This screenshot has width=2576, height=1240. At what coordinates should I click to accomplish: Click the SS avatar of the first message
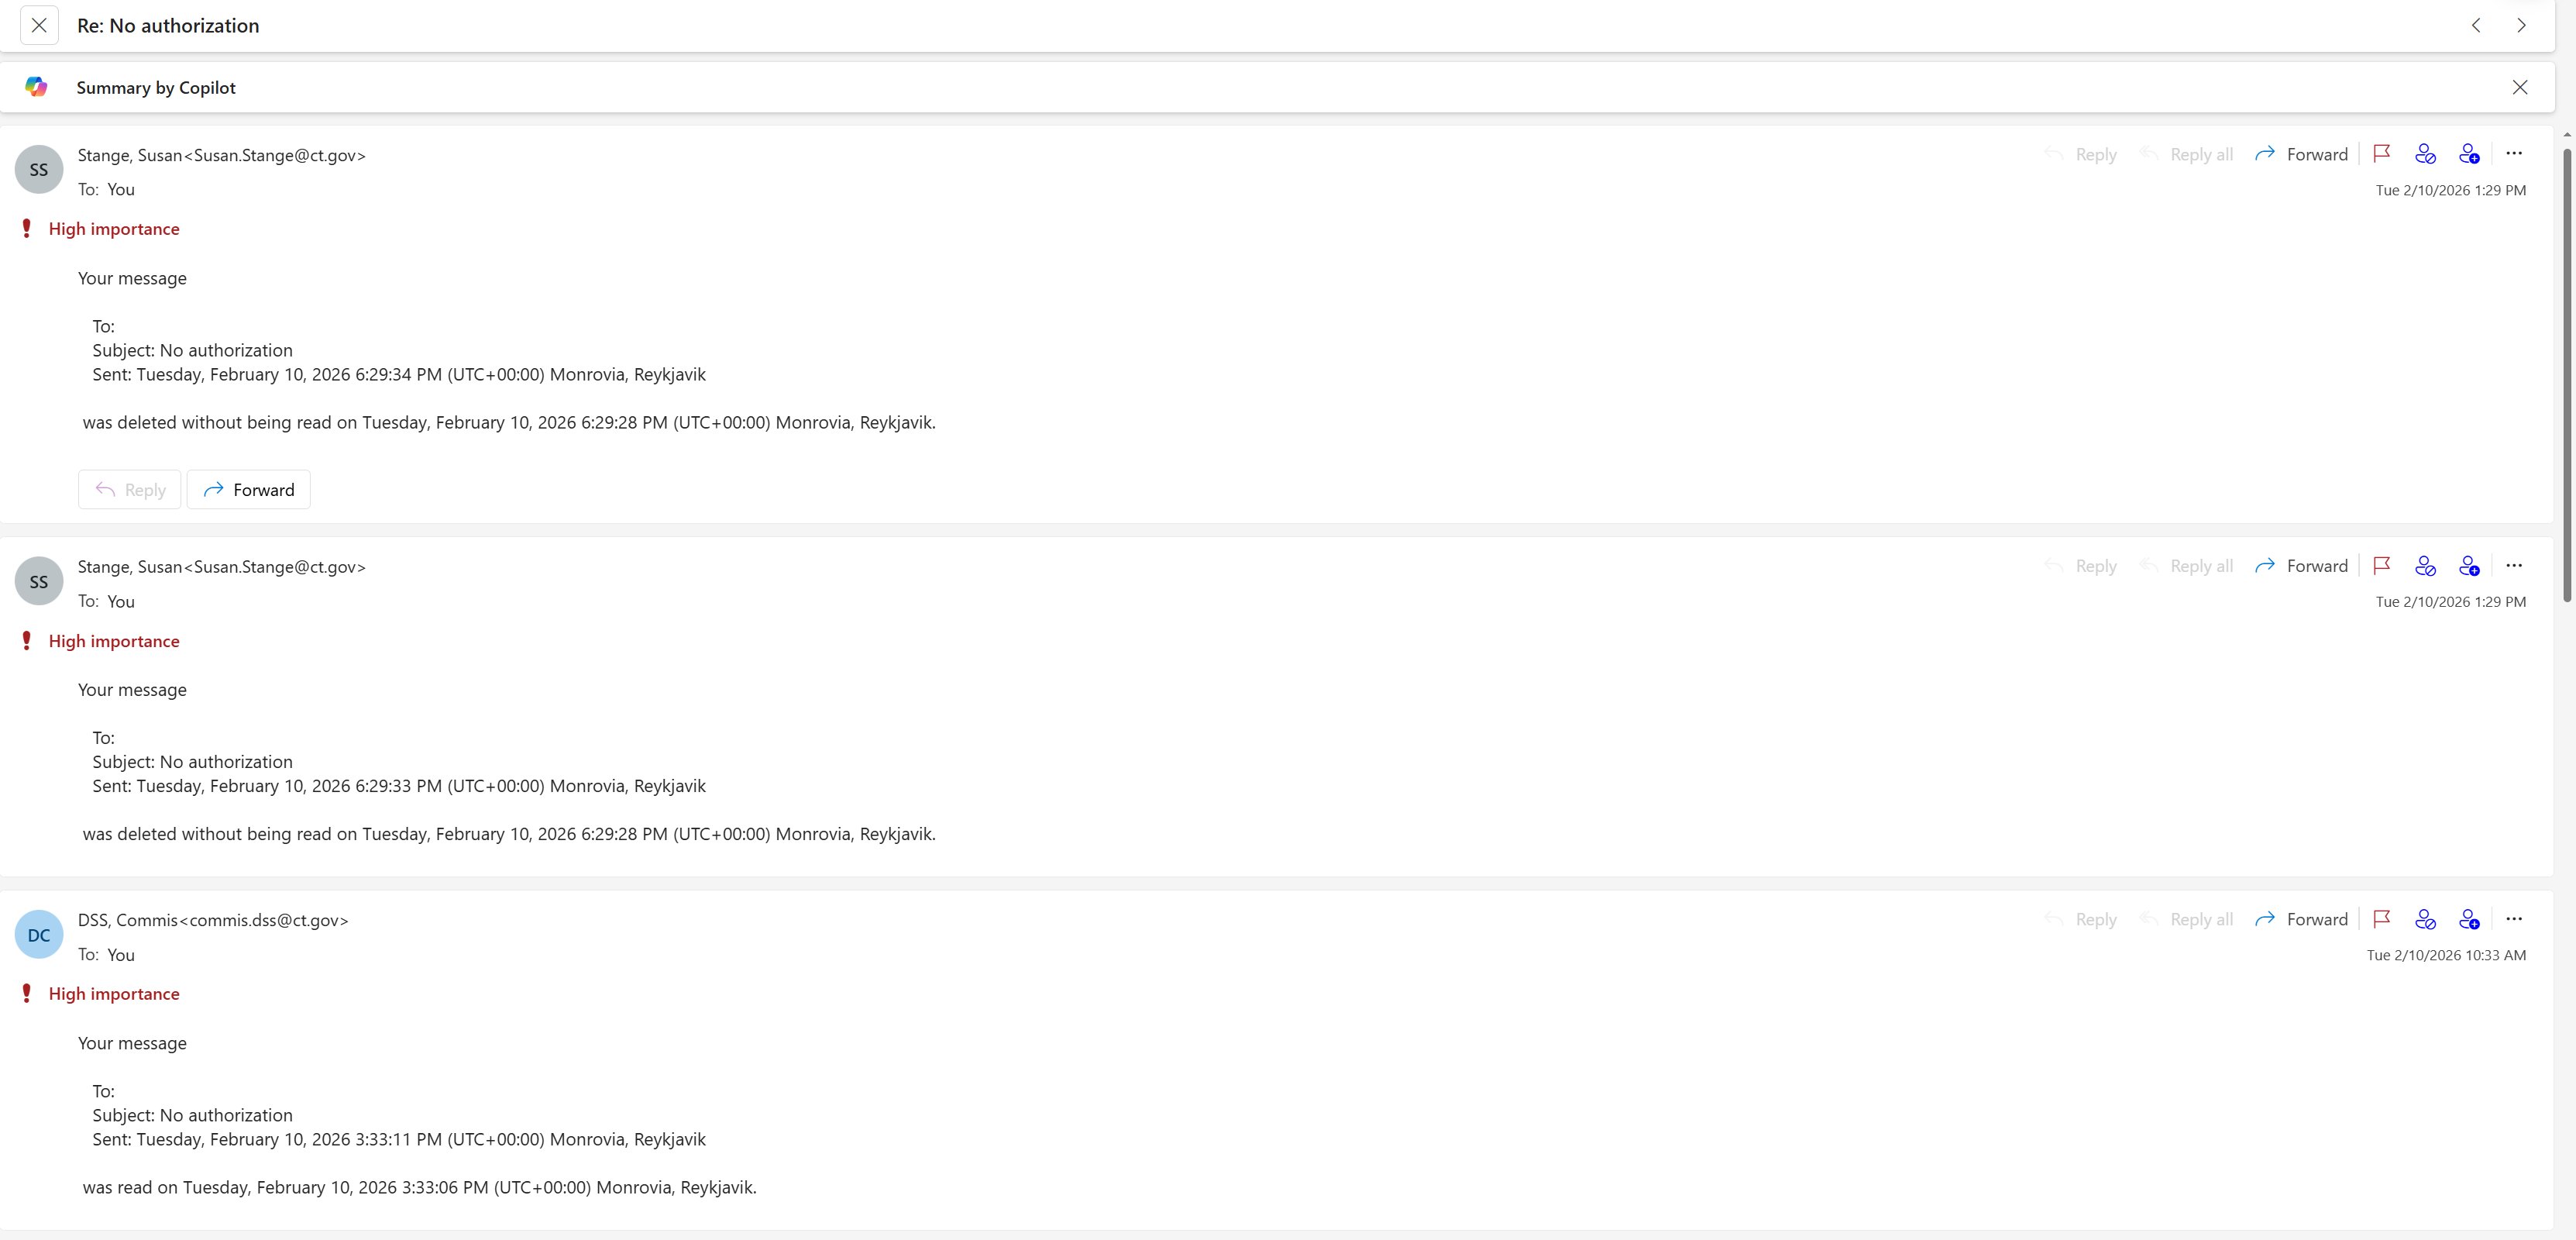[x=39, y=170]
